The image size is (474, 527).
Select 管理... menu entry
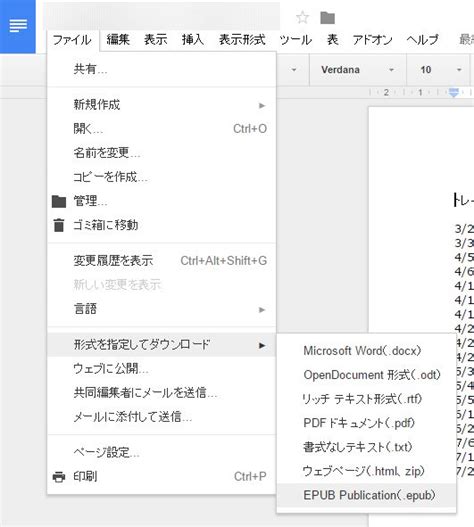pos(162,201)
